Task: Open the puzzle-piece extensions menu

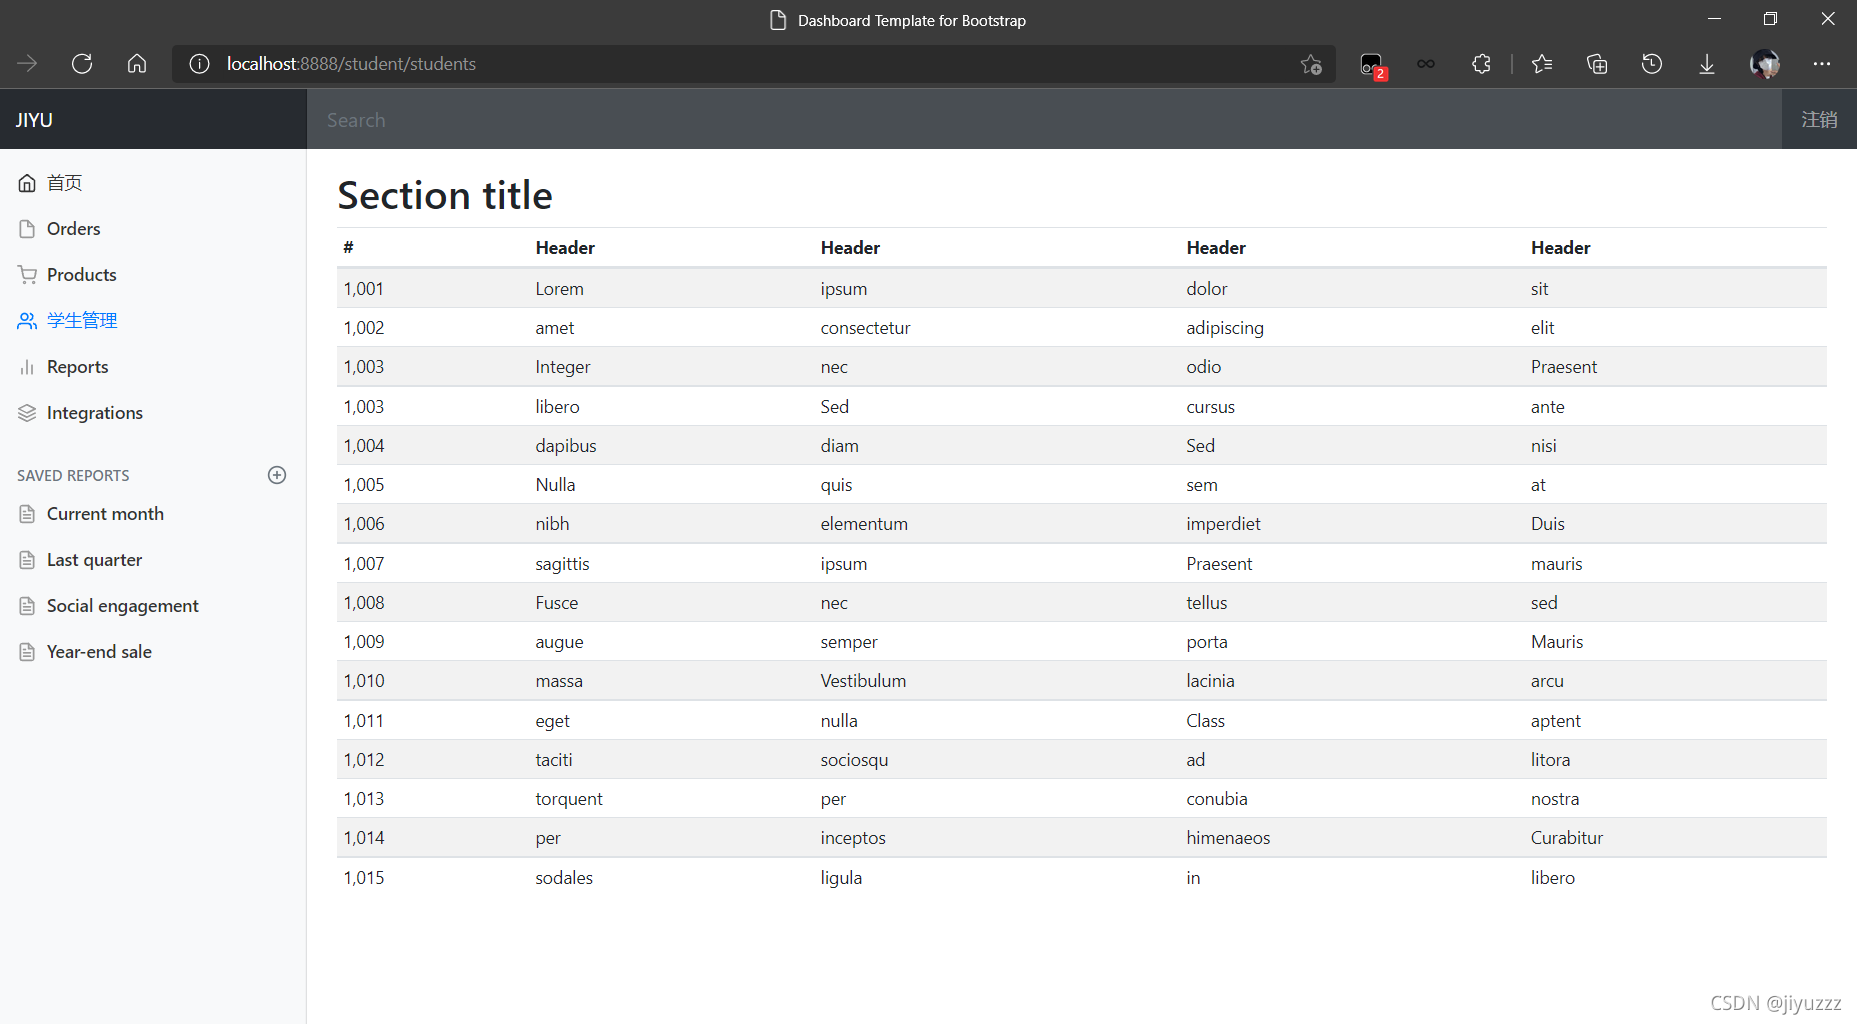Action: (x=1481, y=64)
